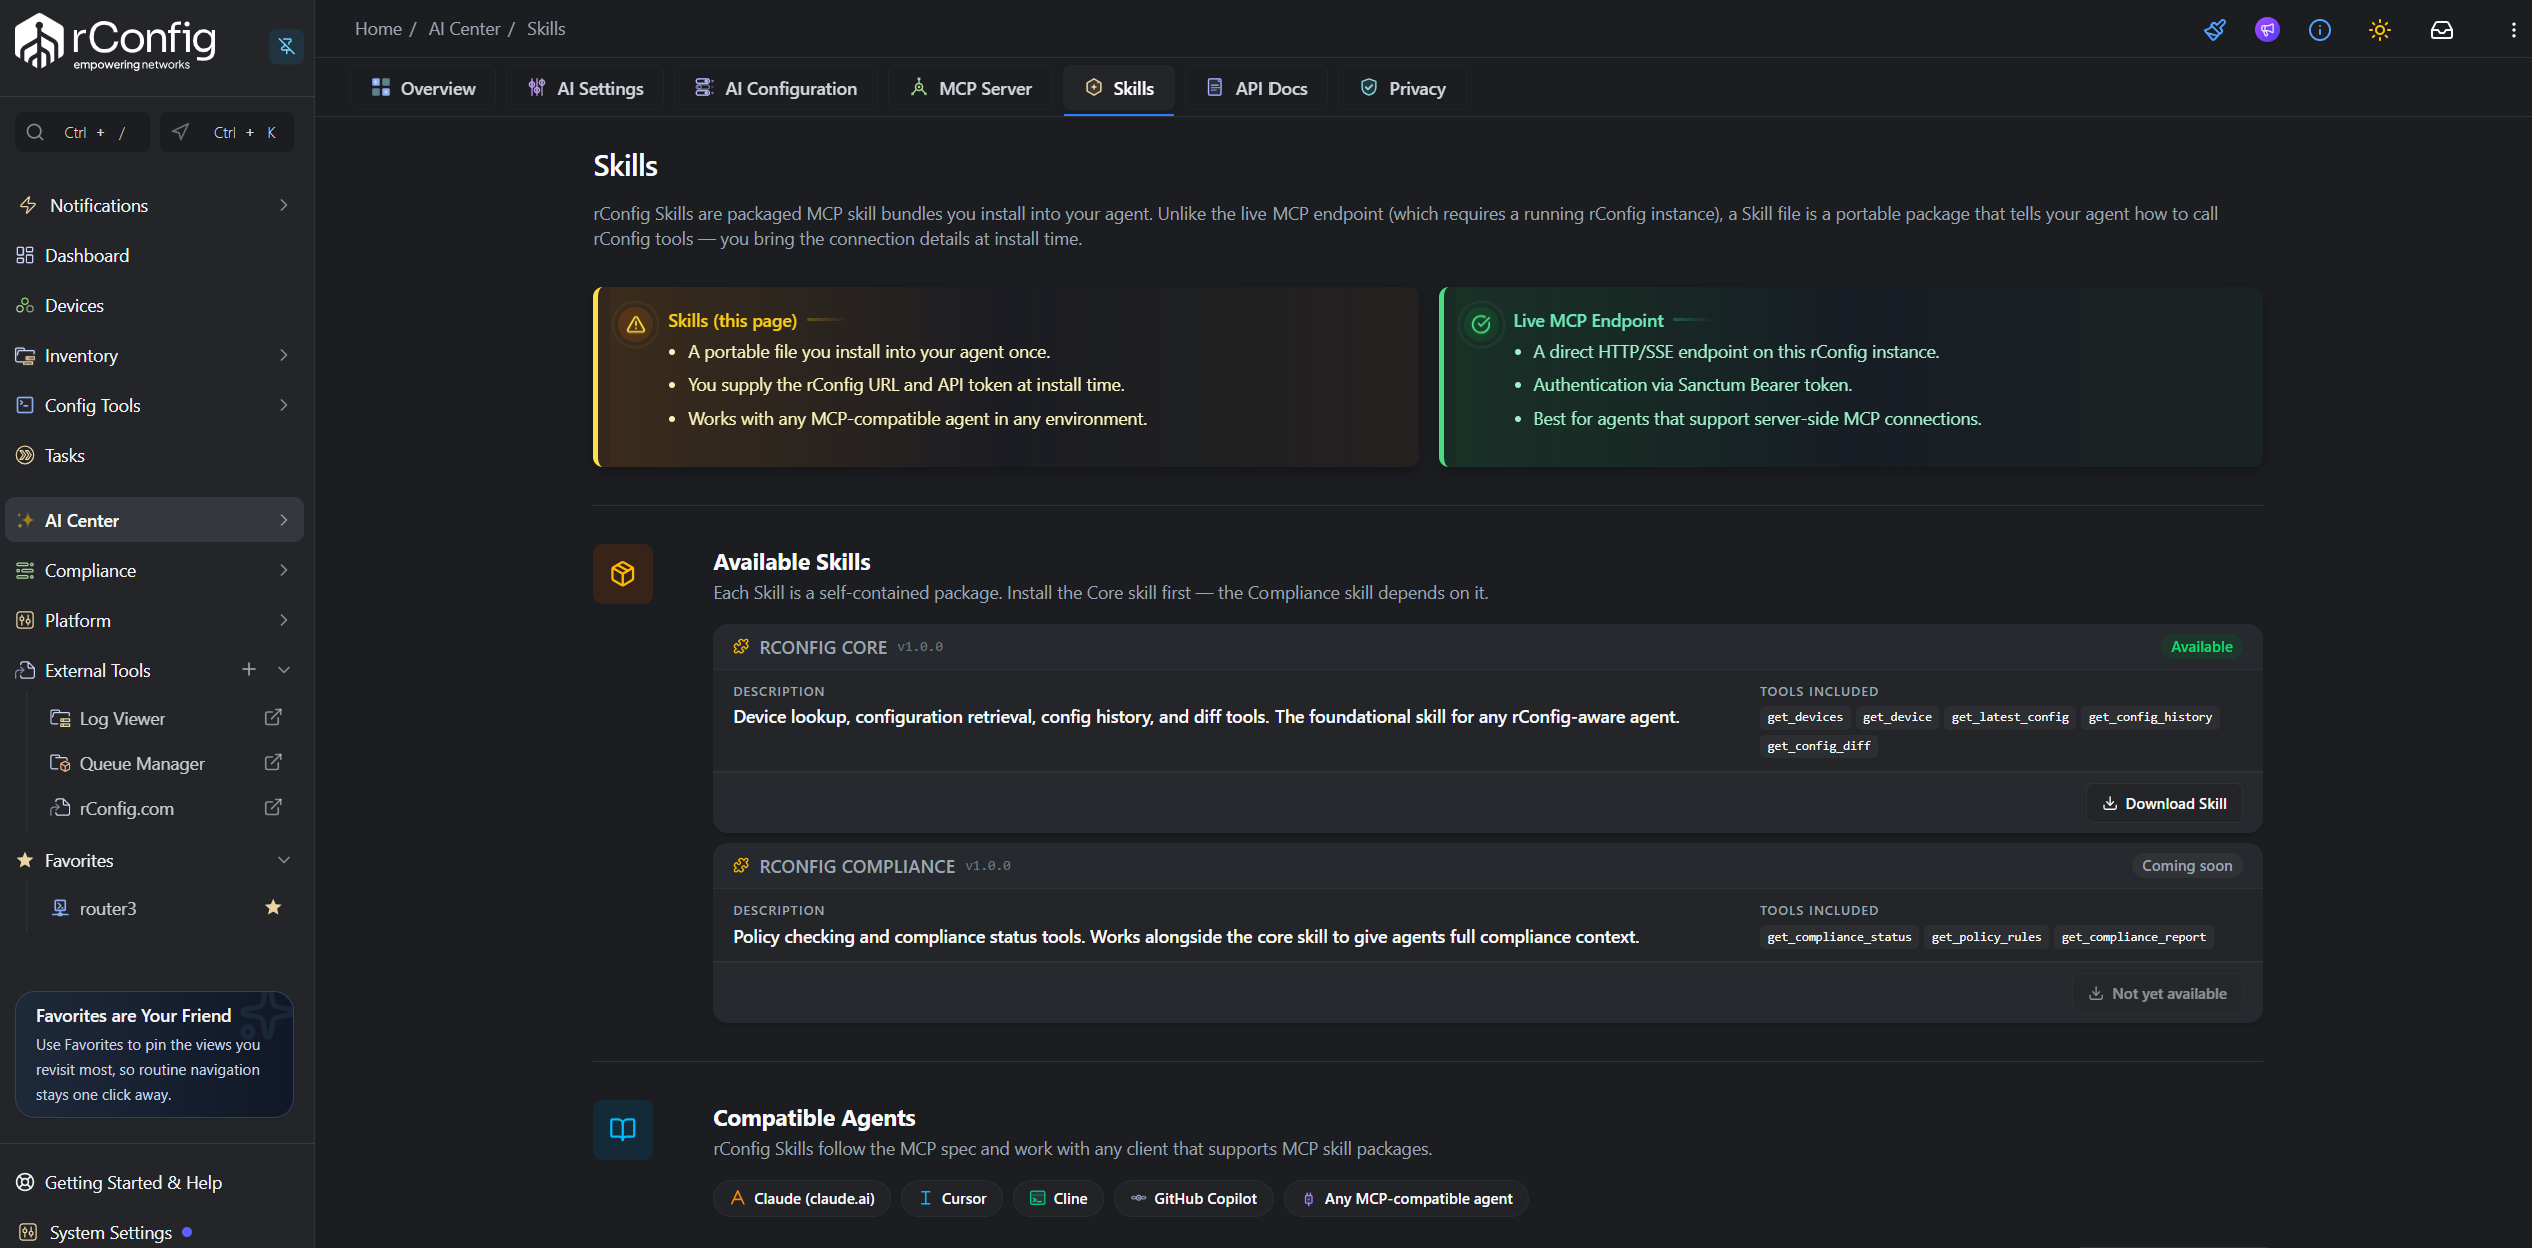
Task: Unfavorite router3 with star toggle
Action: pyautogui.click(x=273, y=907)
